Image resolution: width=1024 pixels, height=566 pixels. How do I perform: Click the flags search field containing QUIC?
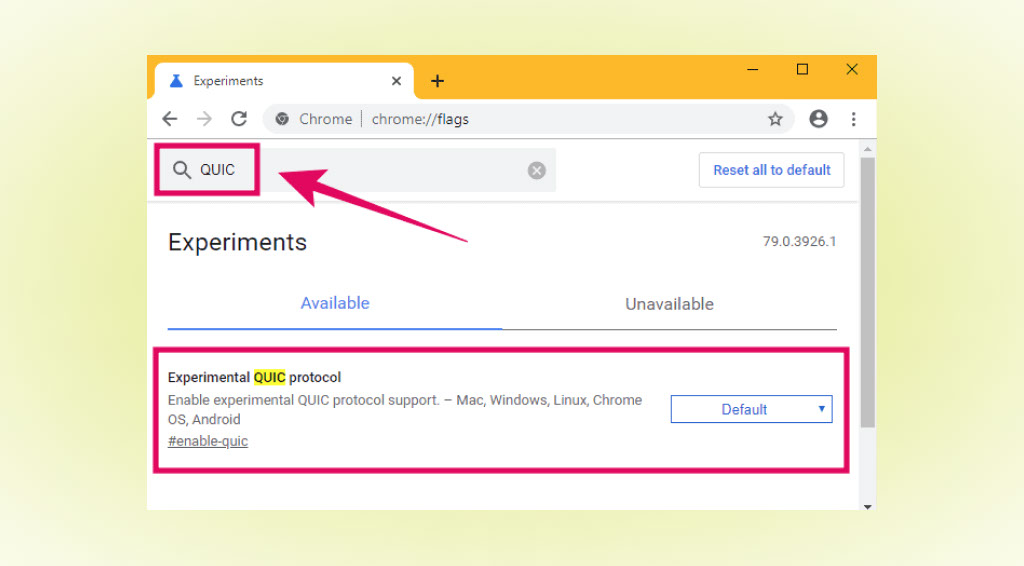(357, 170)
